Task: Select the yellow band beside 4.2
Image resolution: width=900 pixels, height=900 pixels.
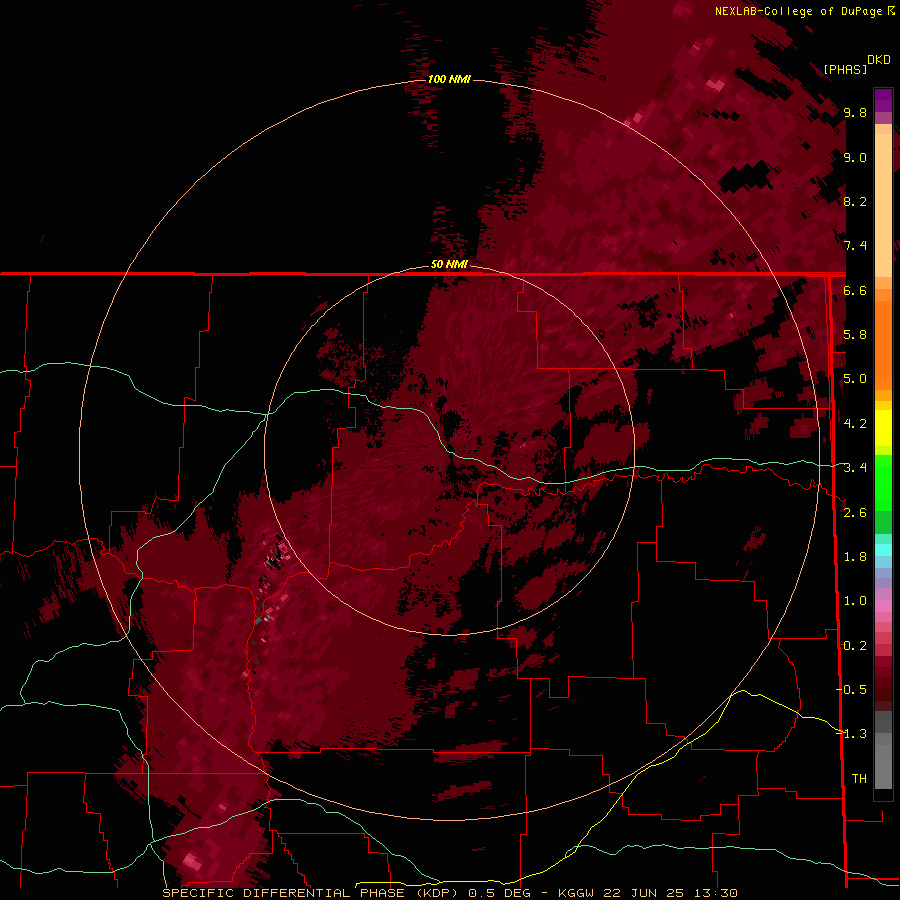Action: tap(883, 426)
